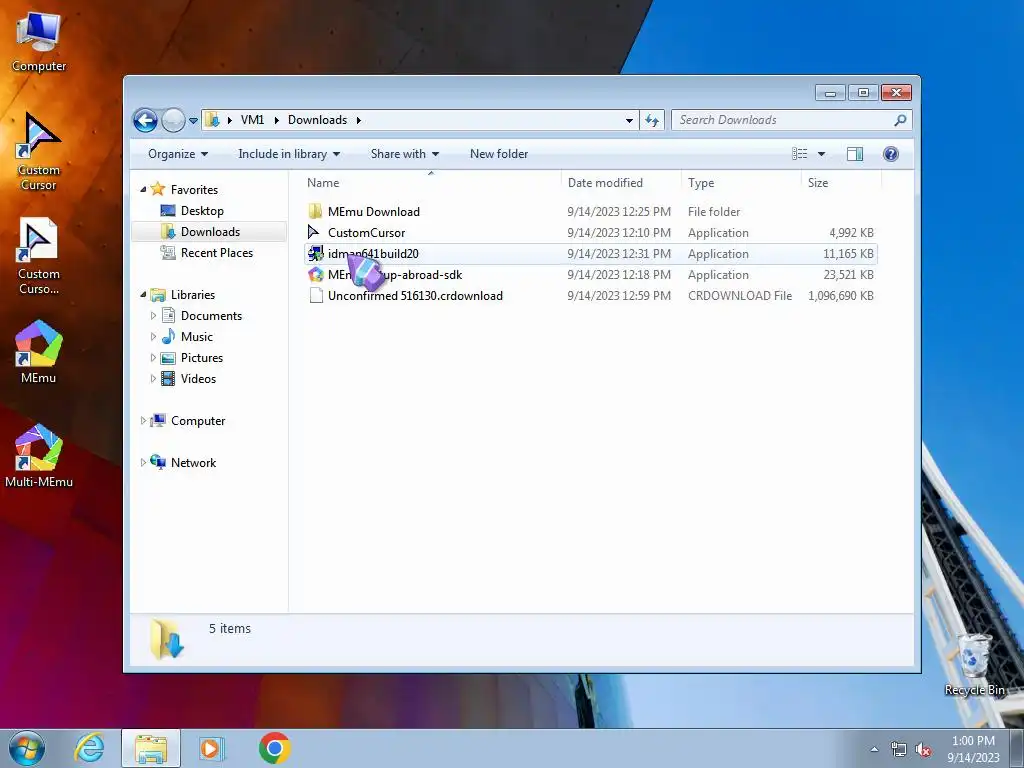Launch Internet Explorer from the taskbar
The image size is (1024, 768).
(89, 748)
